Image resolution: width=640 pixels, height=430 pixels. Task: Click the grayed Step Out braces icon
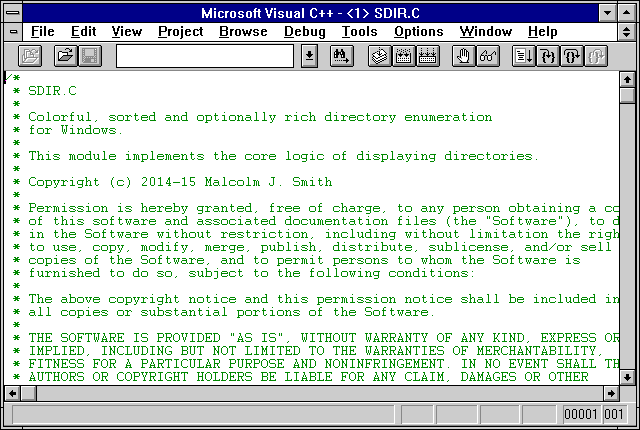click(596, 56)
